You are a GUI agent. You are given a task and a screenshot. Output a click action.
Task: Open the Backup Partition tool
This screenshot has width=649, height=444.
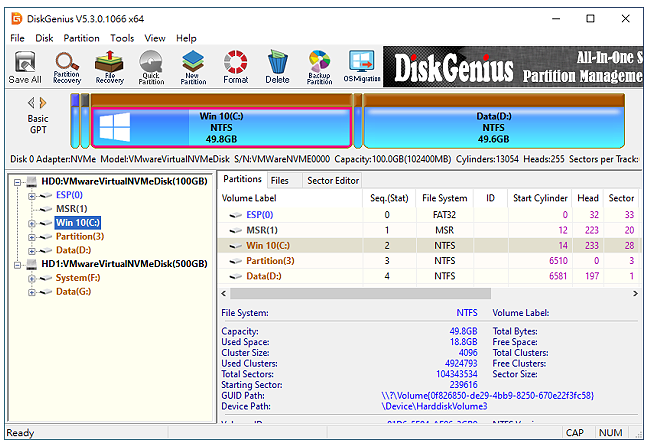(319, 67)
